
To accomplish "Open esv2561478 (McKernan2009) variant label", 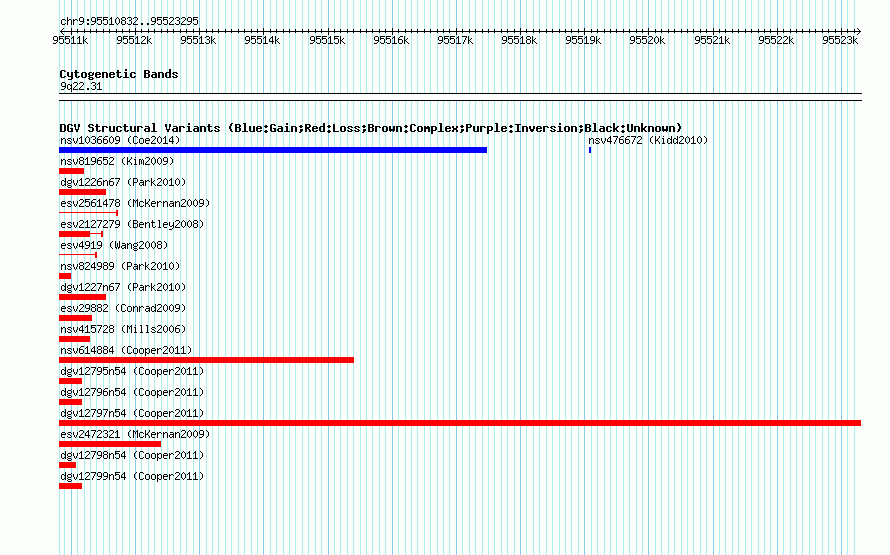I will pyautogui.click(x=135, y=203).
